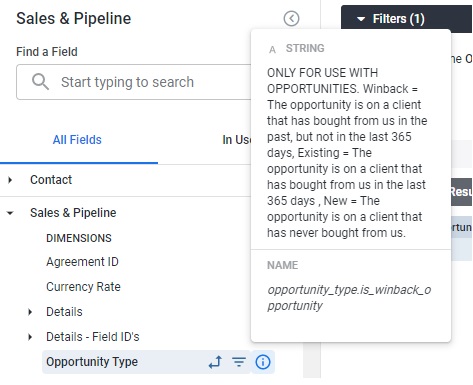The height and width of the screenshot is (385, 473).
Task: Collapse the field picker with the arrow icon
Action: point(291,19)
